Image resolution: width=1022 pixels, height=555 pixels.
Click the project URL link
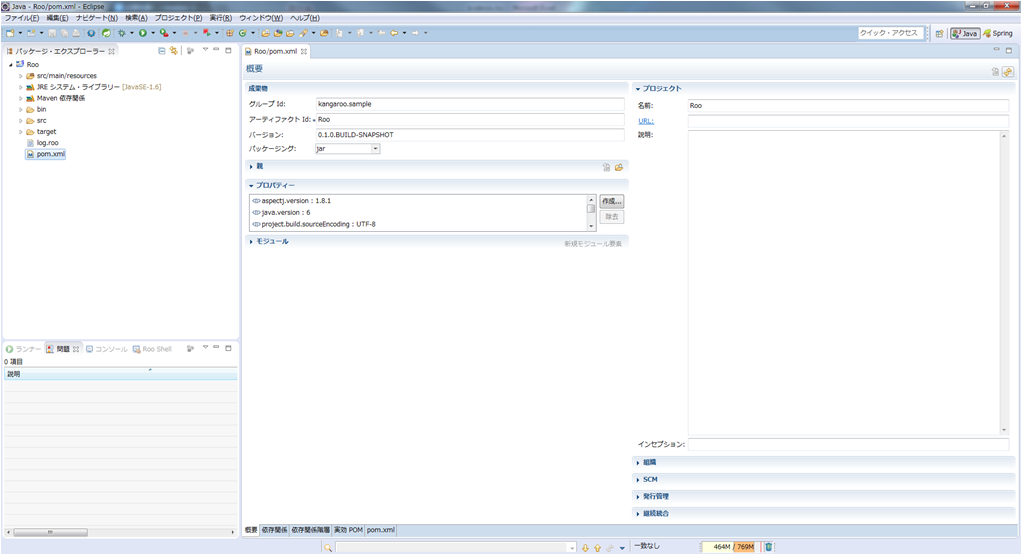click(645, 121)
